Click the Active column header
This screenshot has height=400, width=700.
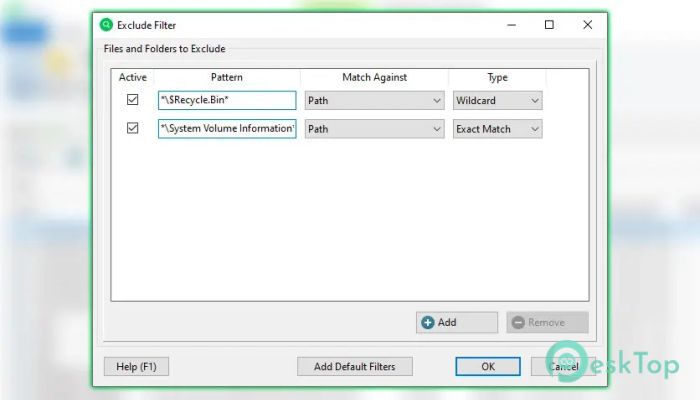(x=133, y=77)
